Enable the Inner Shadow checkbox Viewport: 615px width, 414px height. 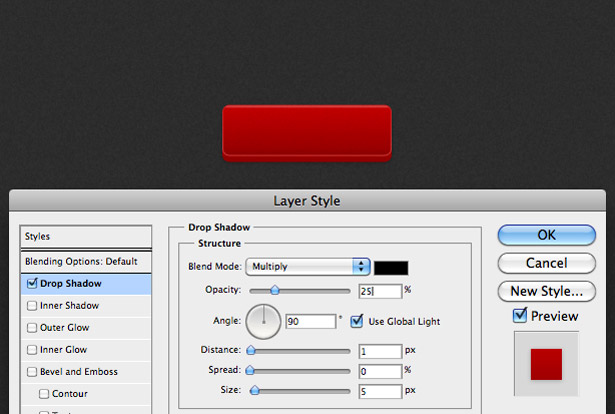pyautogui.click(x=32, y=306)
